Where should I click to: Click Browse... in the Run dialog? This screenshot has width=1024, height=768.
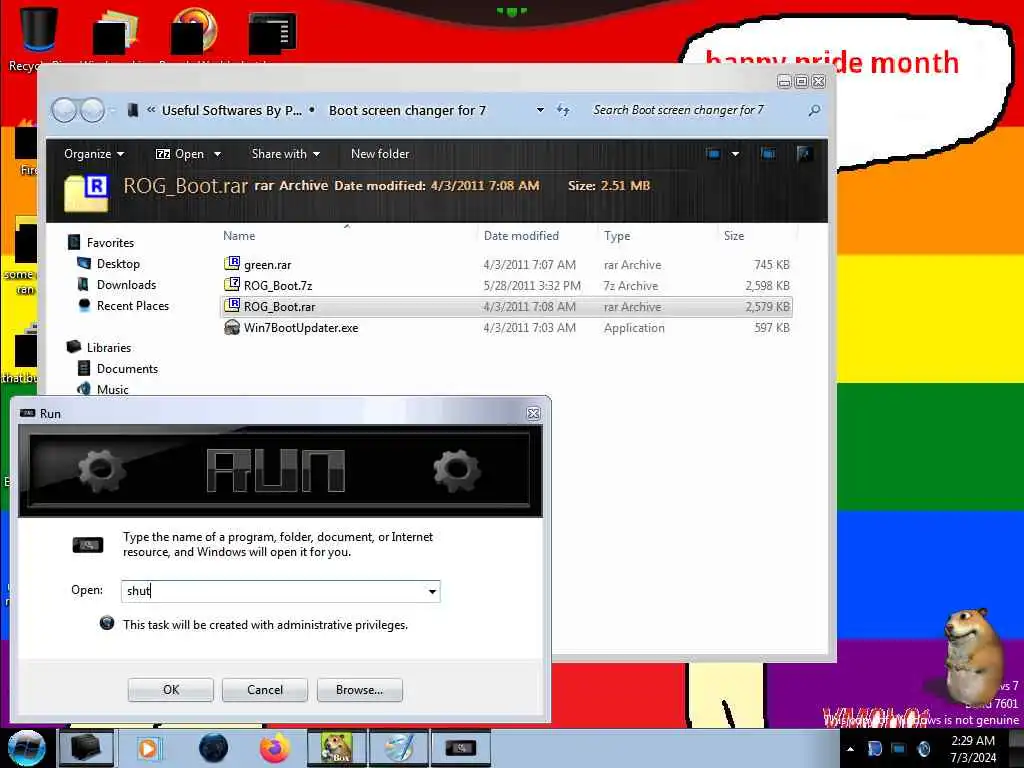tap(359, 690)
